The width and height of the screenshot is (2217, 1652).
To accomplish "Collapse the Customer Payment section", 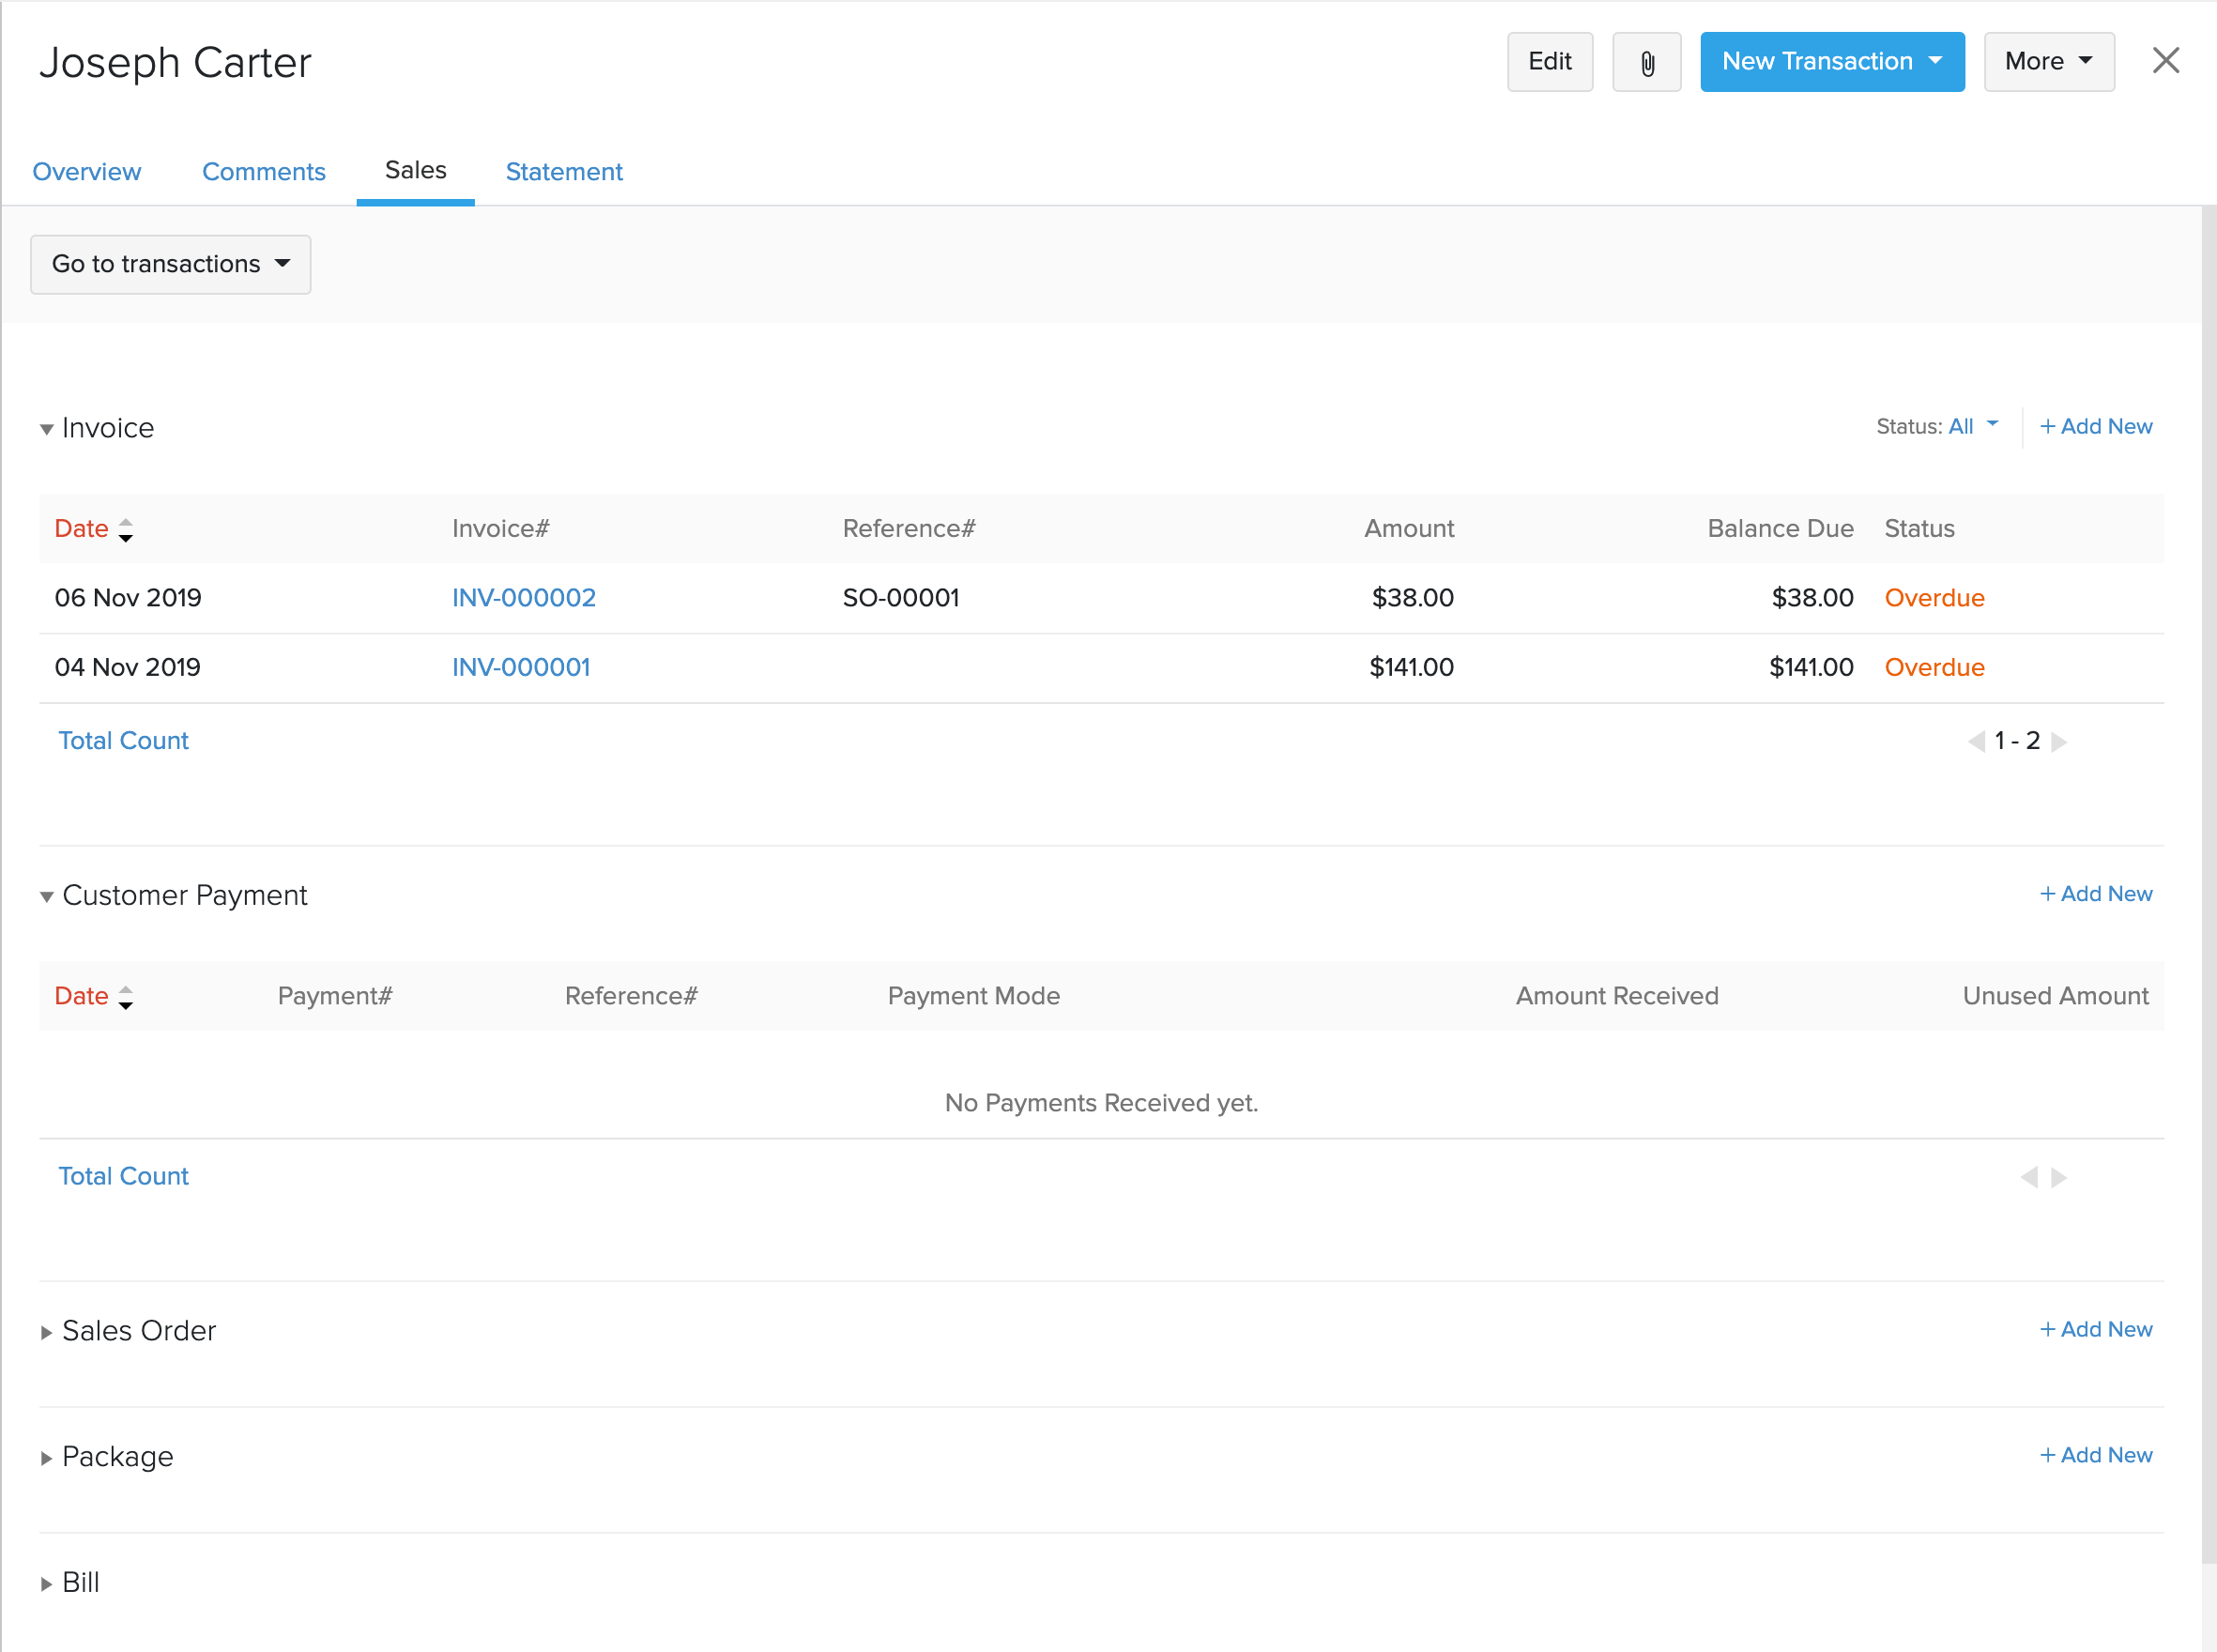I will (x=46, y=897).
